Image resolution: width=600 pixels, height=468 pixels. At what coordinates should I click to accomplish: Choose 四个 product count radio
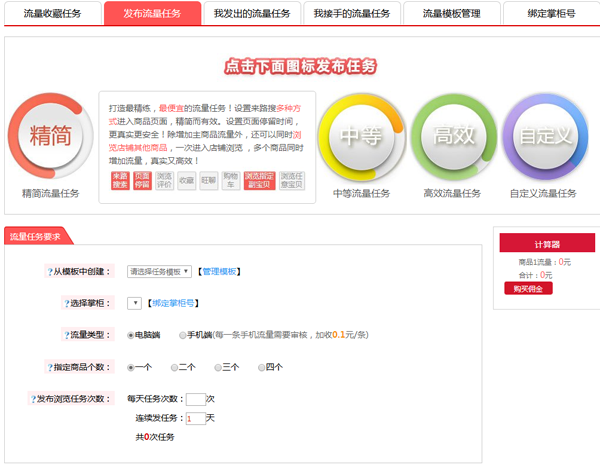click(x=261, y=368)
